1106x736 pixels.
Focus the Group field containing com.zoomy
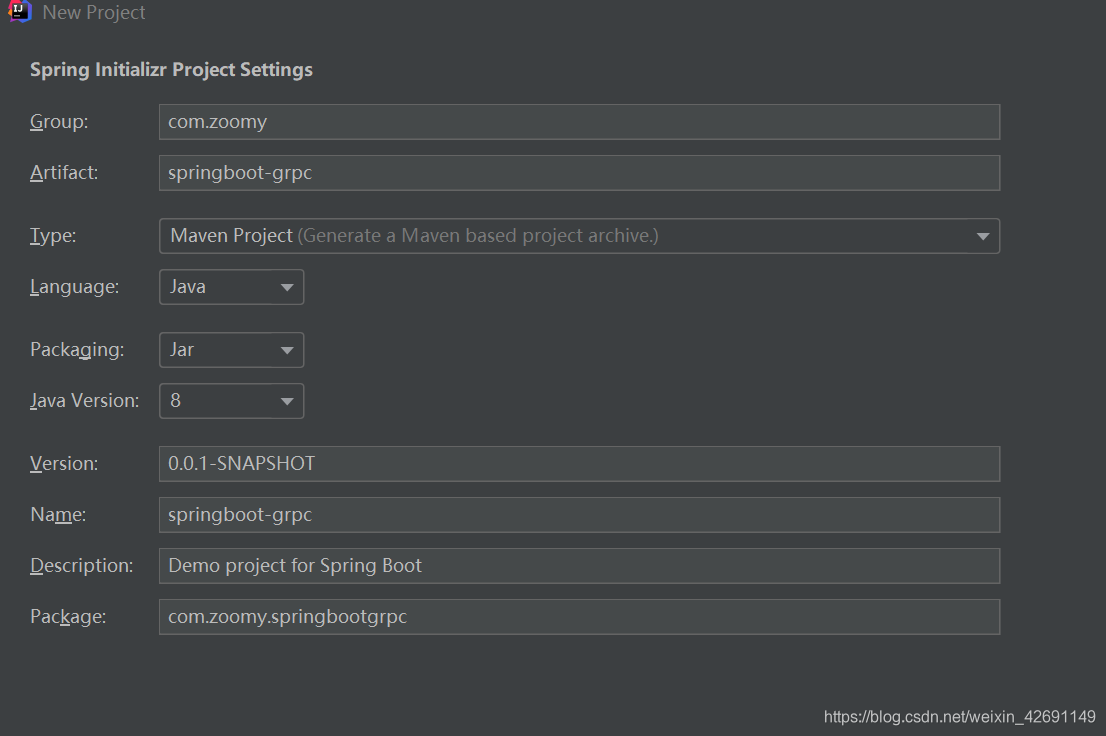coord(579,122)
